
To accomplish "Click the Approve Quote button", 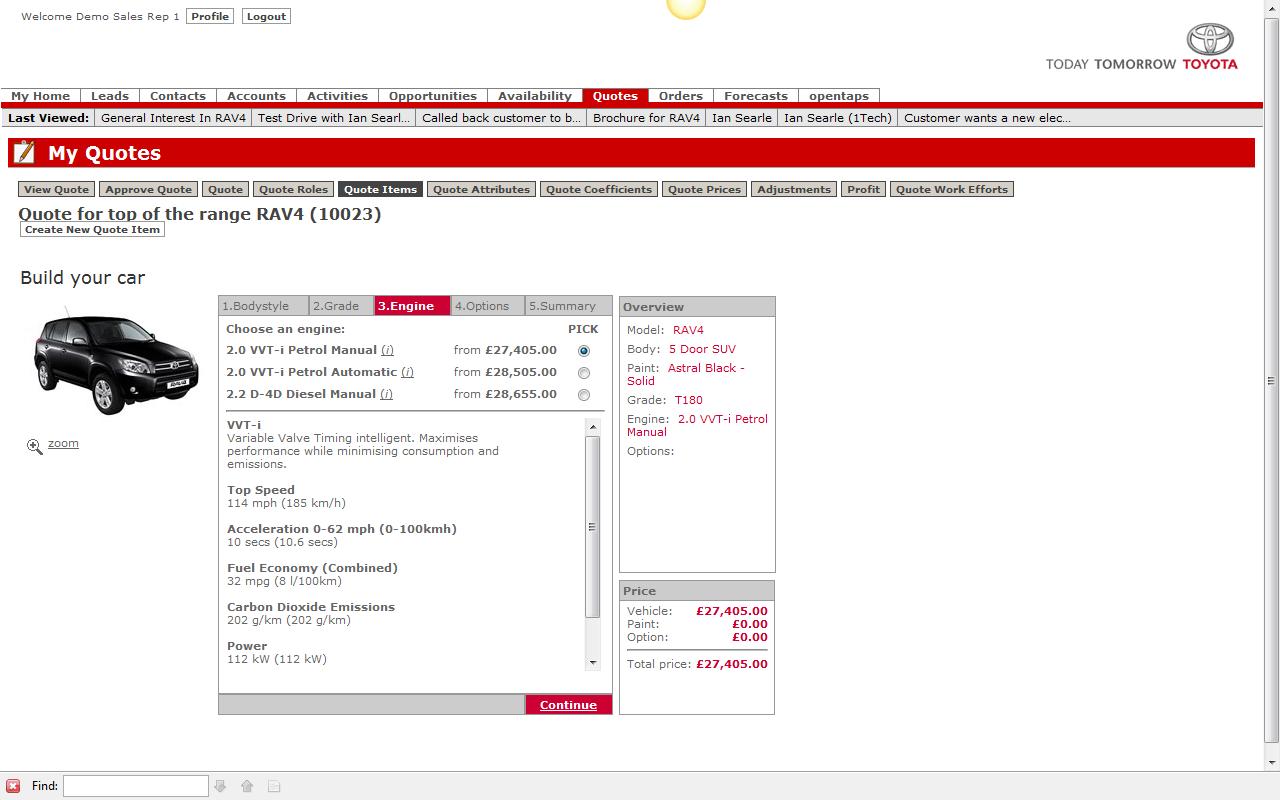I will pos(149,189).
